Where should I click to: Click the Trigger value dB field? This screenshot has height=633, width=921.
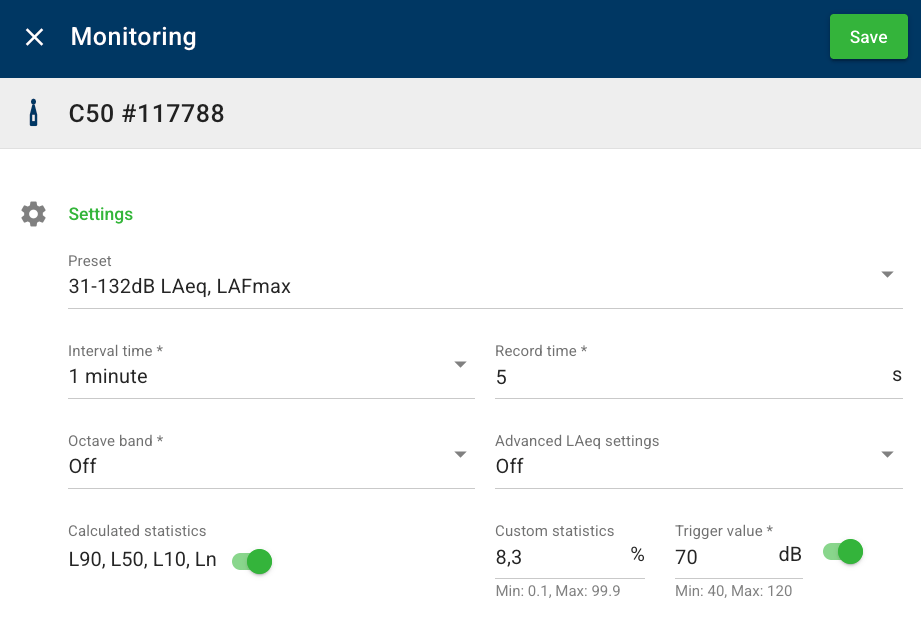pyautogui.click(x=722, y=556)
